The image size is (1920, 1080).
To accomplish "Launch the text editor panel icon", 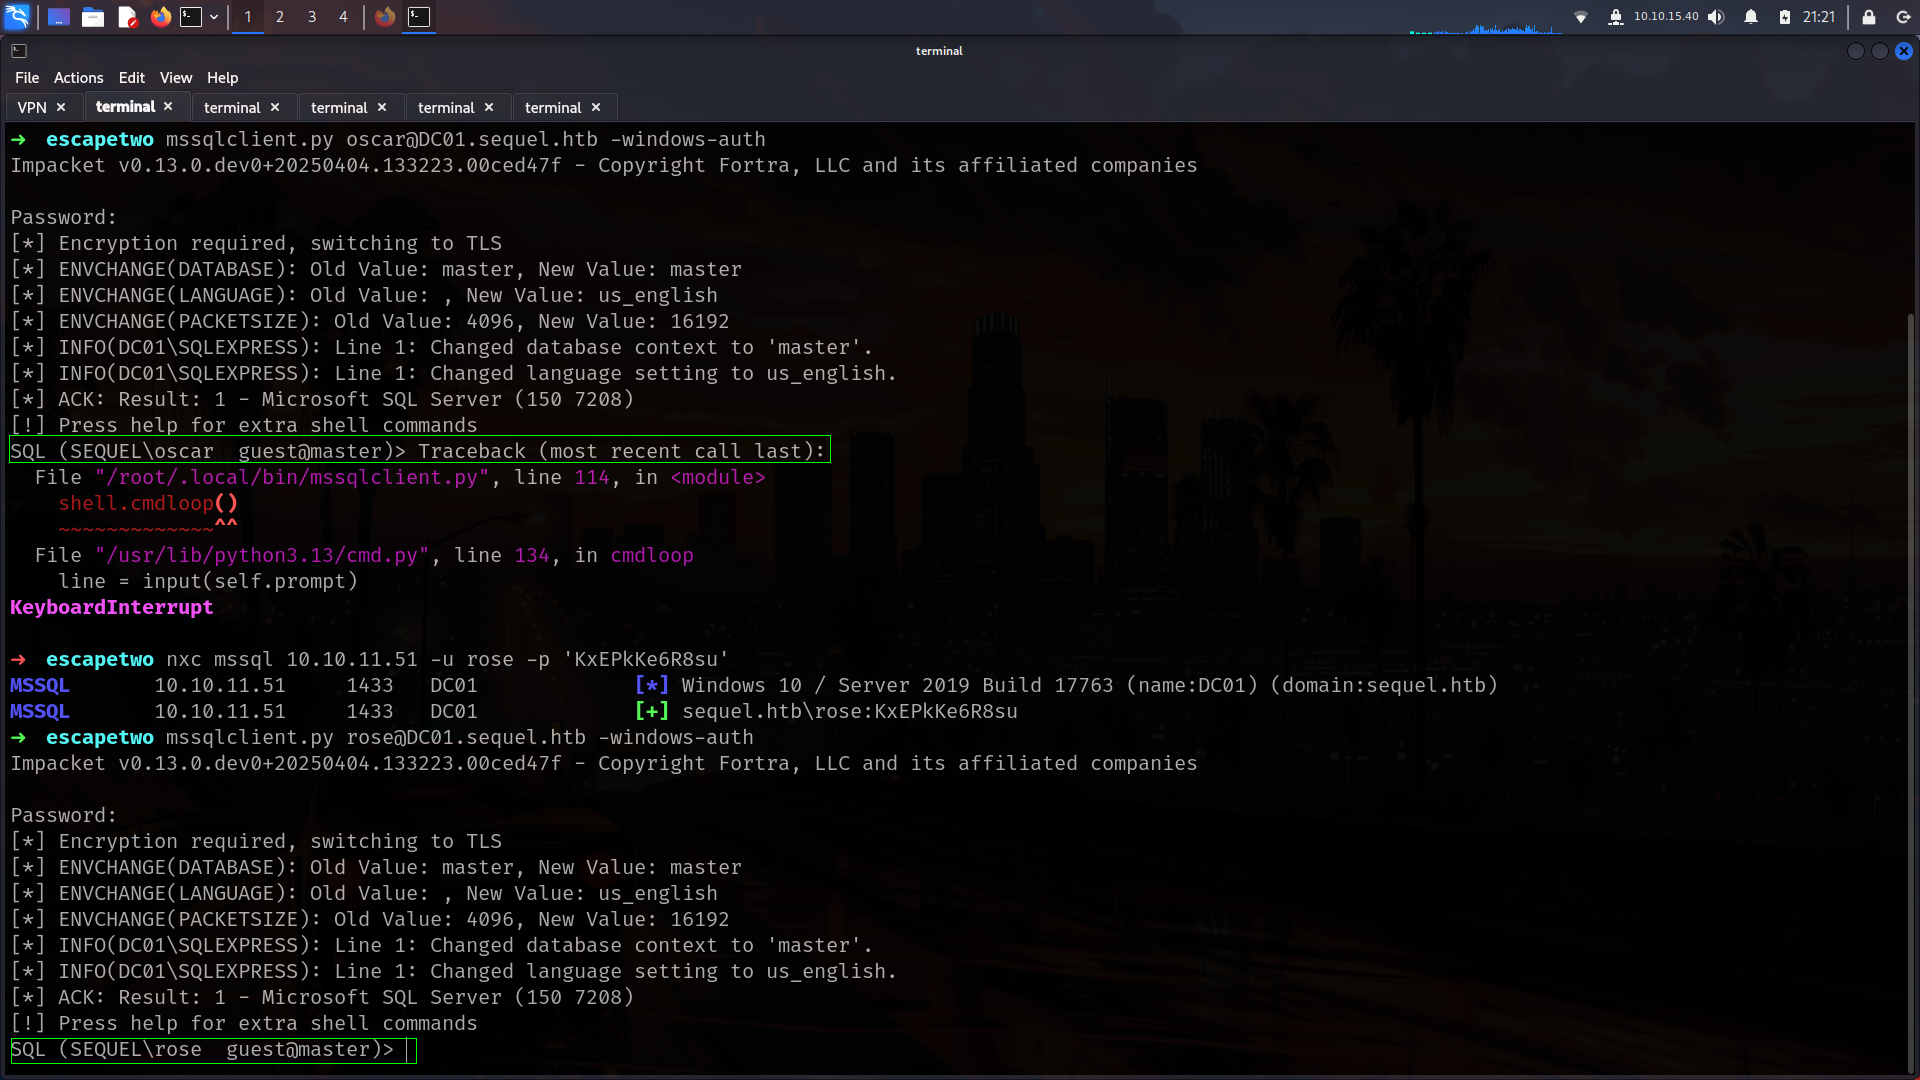I will [x=127, y=17].
